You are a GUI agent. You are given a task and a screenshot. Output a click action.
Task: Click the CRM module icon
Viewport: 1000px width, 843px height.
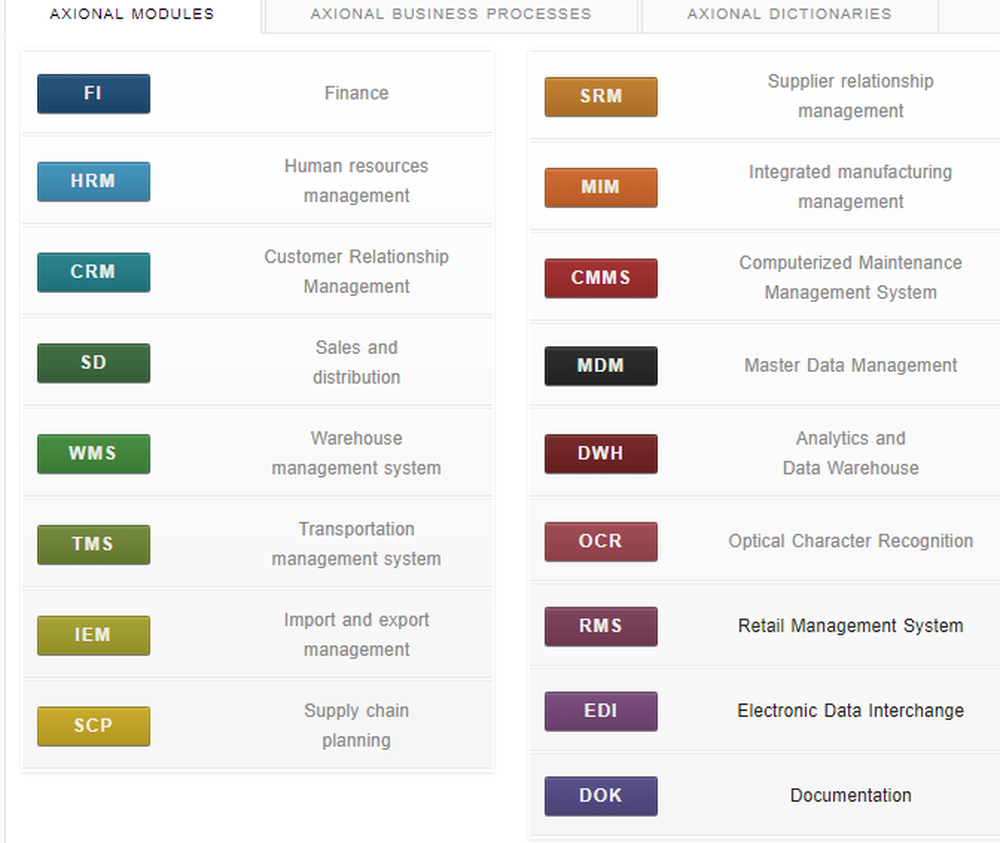93,272
